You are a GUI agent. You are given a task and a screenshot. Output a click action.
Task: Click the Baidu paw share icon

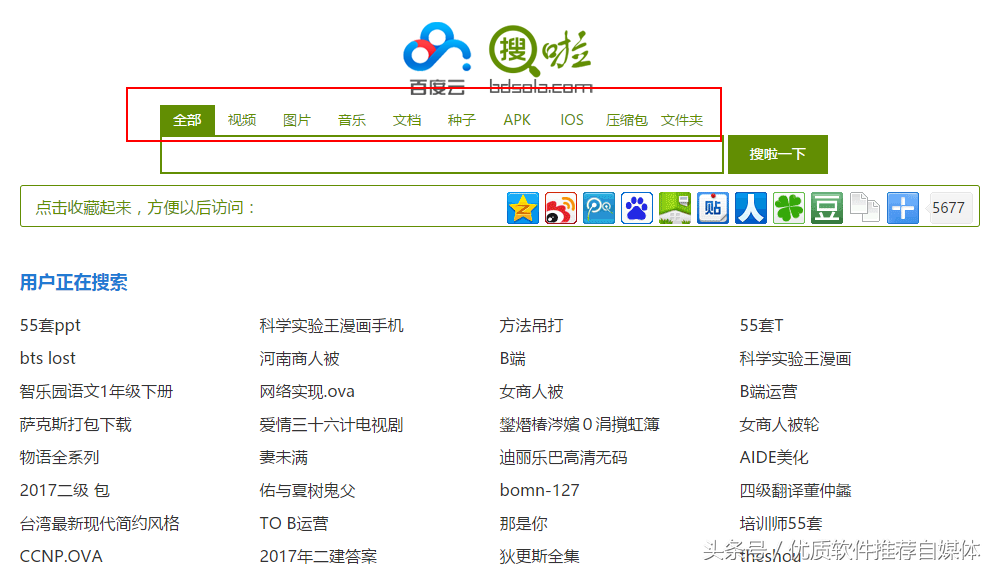[x=637, y=208]
